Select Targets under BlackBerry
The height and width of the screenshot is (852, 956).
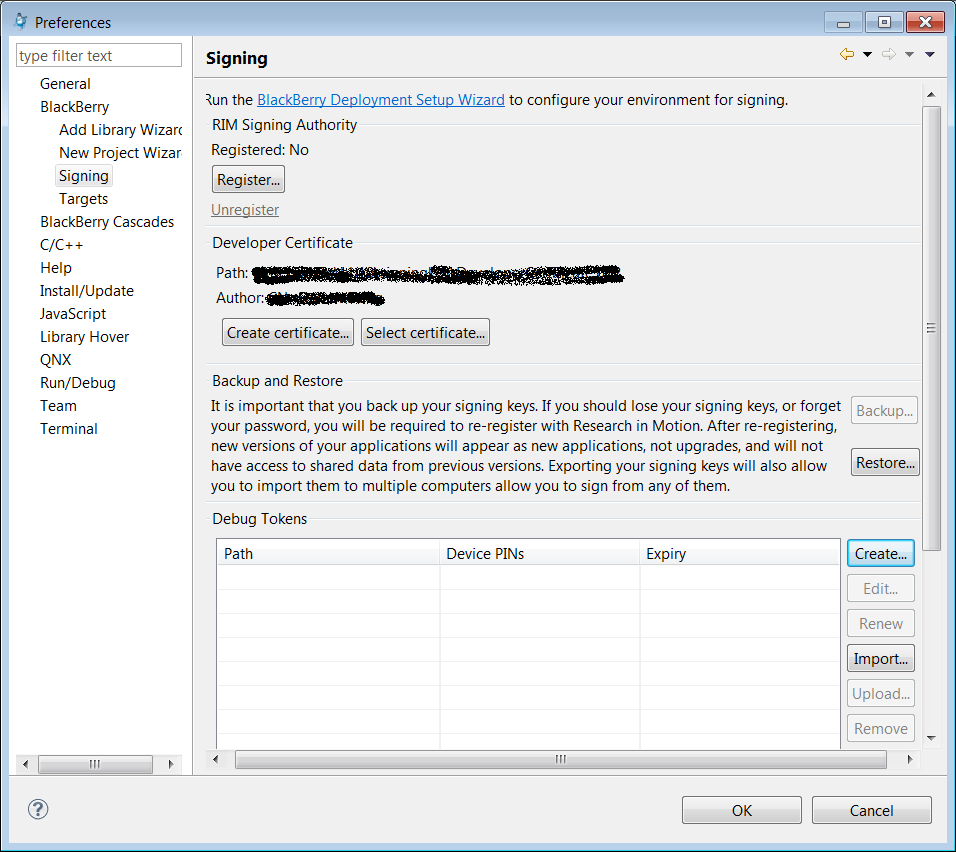83,199
